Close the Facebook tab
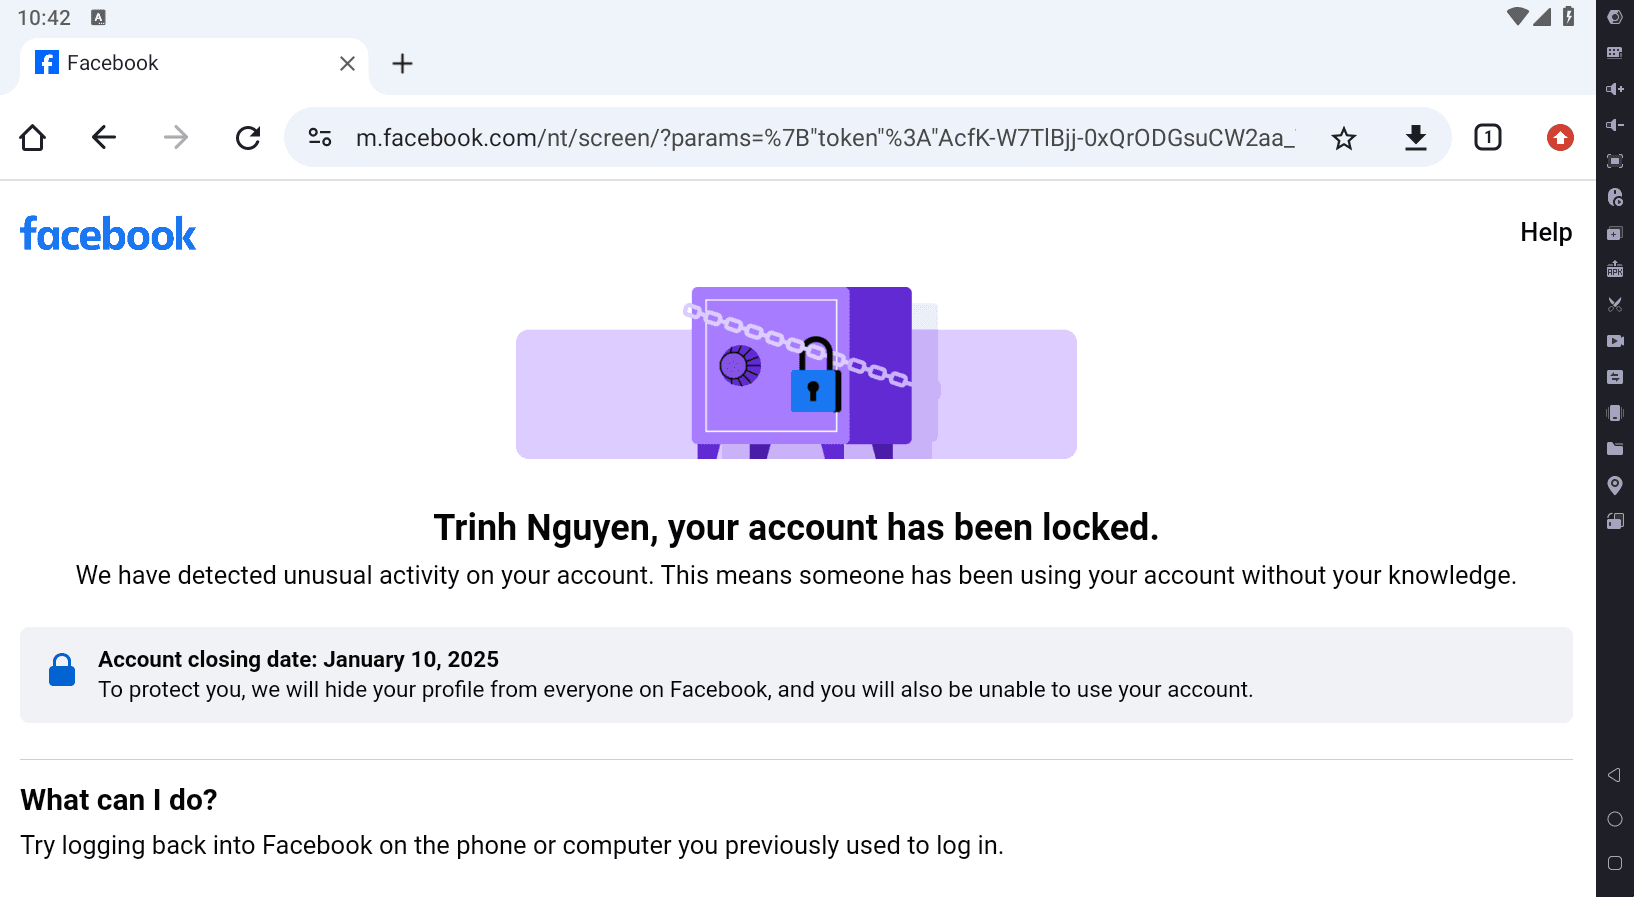This screenshot has width=1634, height=897. point(347,64)
